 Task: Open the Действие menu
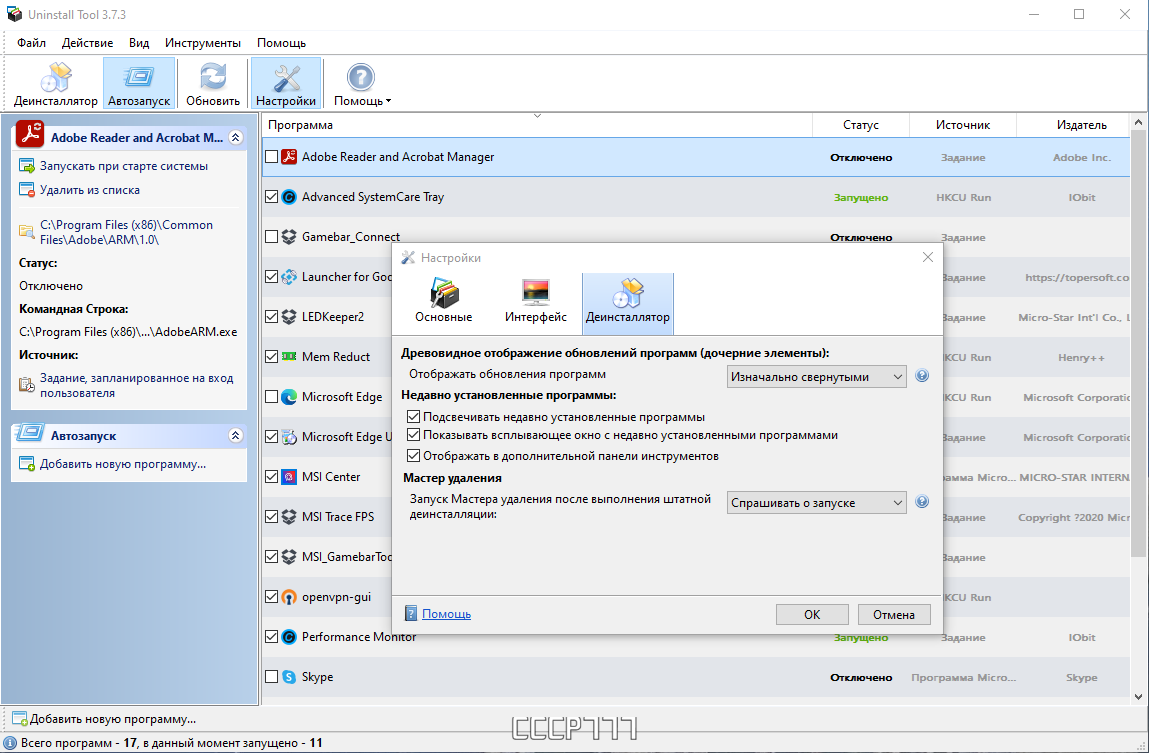(87, 42)
